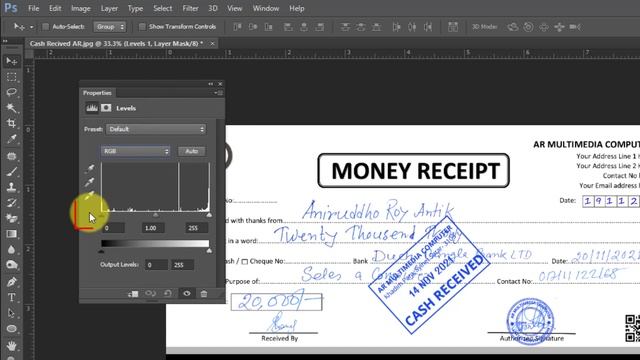Open the View menu
640x360 pixels.
pyautogui.click(x=234, y=8)
